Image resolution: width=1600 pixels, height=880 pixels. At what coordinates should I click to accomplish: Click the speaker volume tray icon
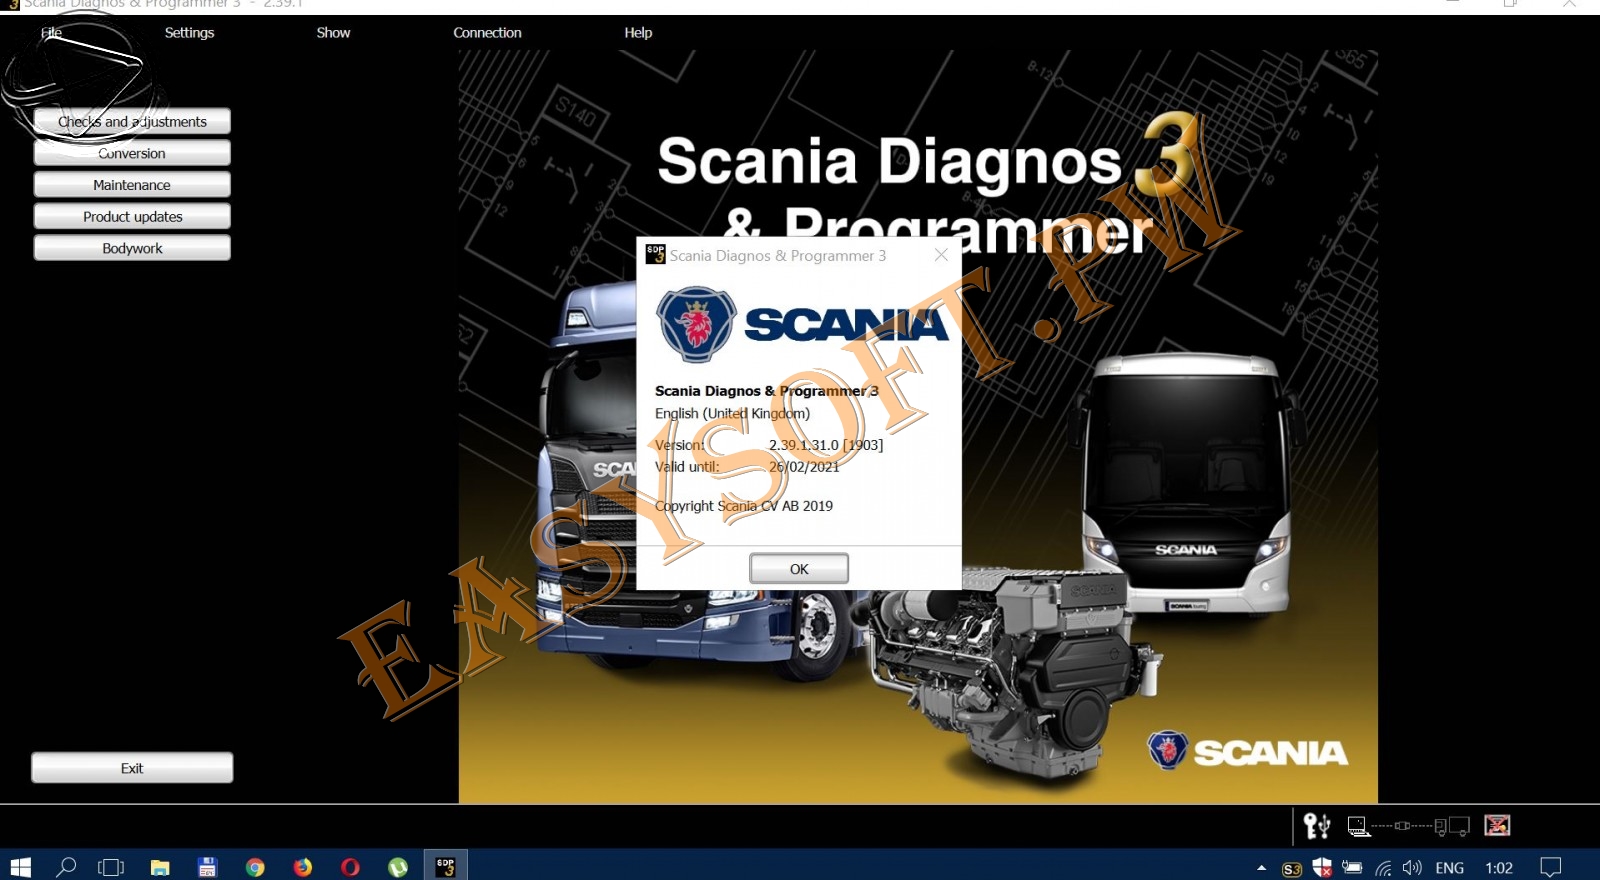pyautogui.click(x=1412, y=868)
